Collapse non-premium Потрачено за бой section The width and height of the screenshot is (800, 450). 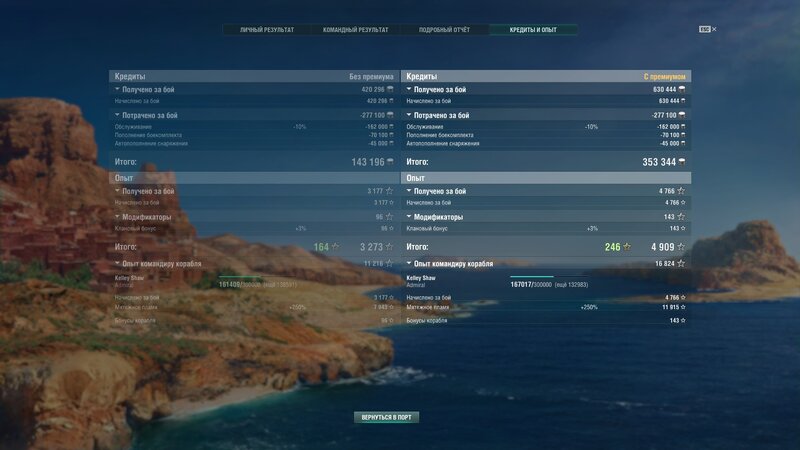point(118,115)
